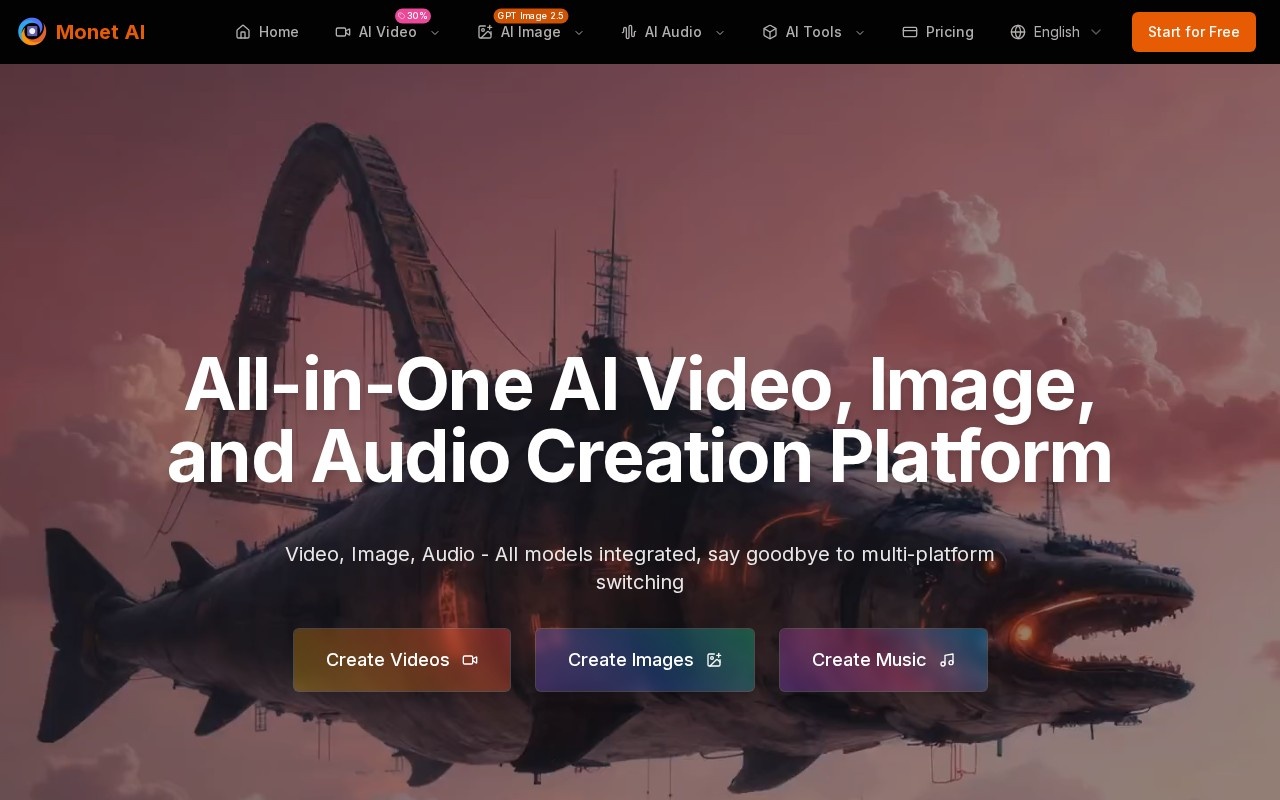Open the AI Audio menu label
This screenshot has width=1280, height=800.
coord(673,32)
